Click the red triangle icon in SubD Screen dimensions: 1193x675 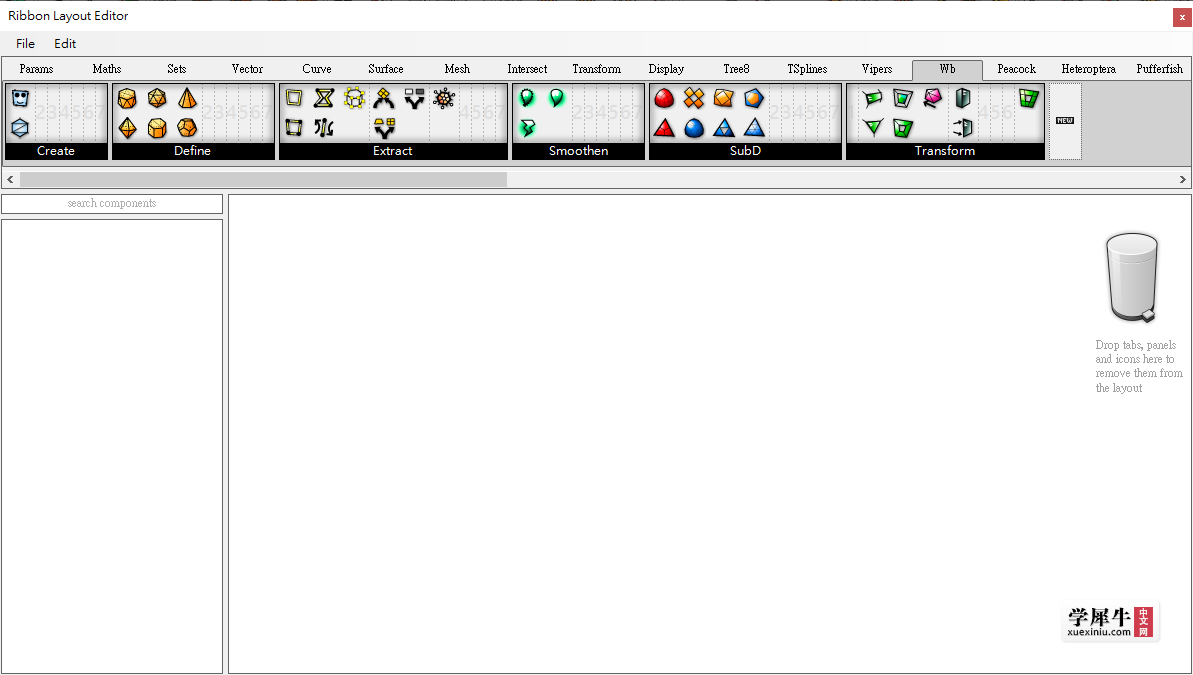(x=664, y=128)
